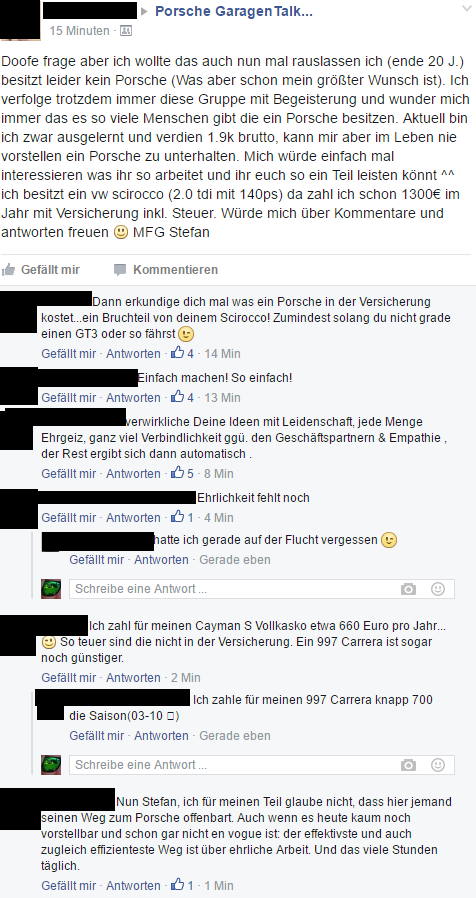Screen dimensions: 476x898
Task: Open the Porsche GaragenTalk group link
Action: click(234, 11)
